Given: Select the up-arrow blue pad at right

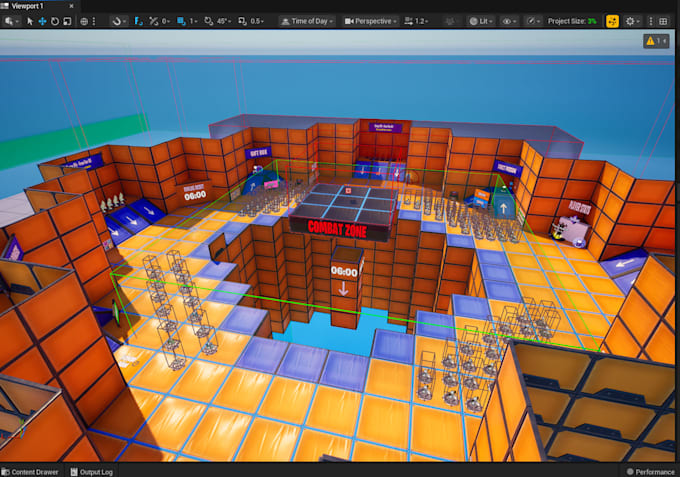Looking at the screenshot, I should [503, 206].
